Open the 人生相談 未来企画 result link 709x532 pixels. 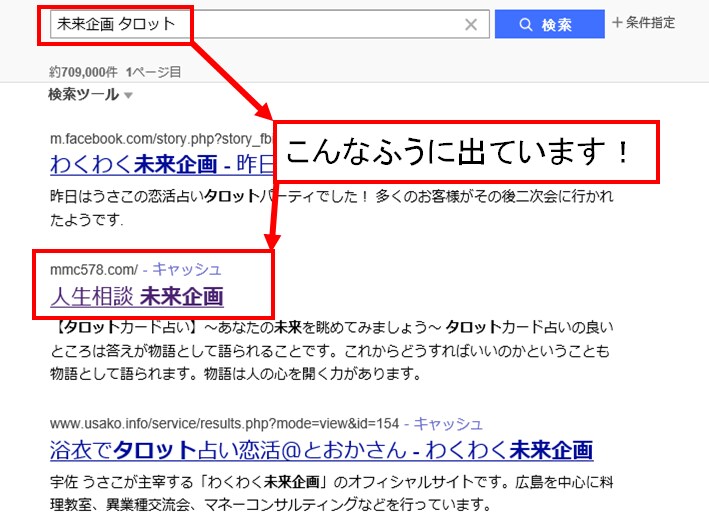coord(137,297)
